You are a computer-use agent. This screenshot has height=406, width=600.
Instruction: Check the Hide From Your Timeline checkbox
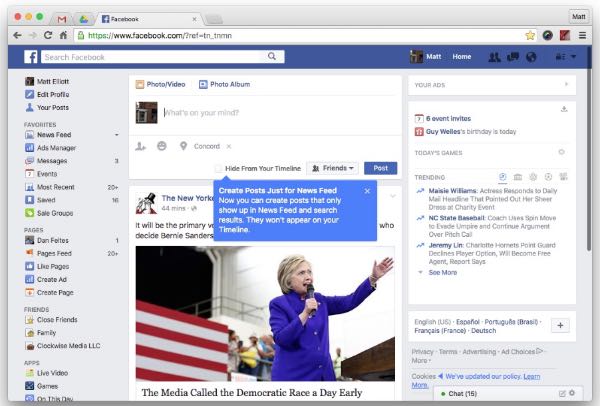(218, 168)
